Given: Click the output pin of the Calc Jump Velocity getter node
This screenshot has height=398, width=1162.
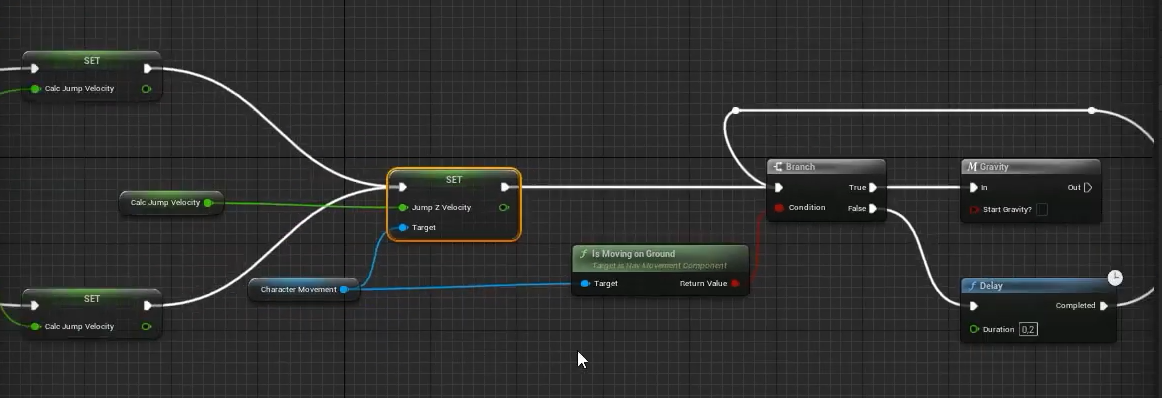Looking at the screenshot, I should coord(208,202).
